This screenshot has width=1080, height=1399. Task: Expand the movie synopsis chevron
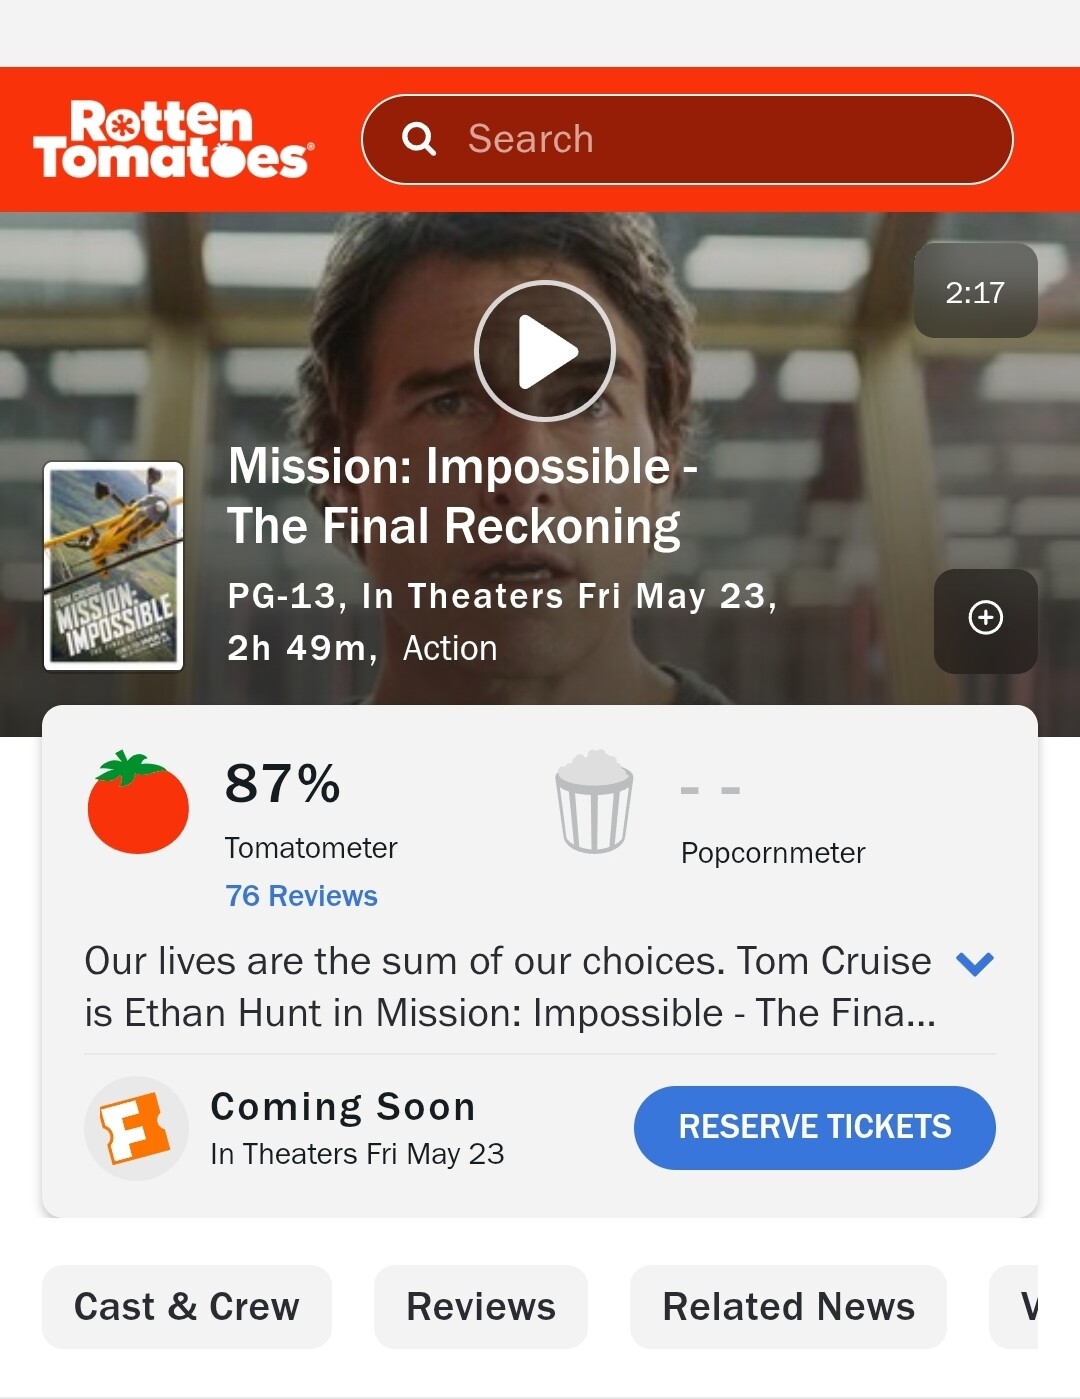(975, 963)
